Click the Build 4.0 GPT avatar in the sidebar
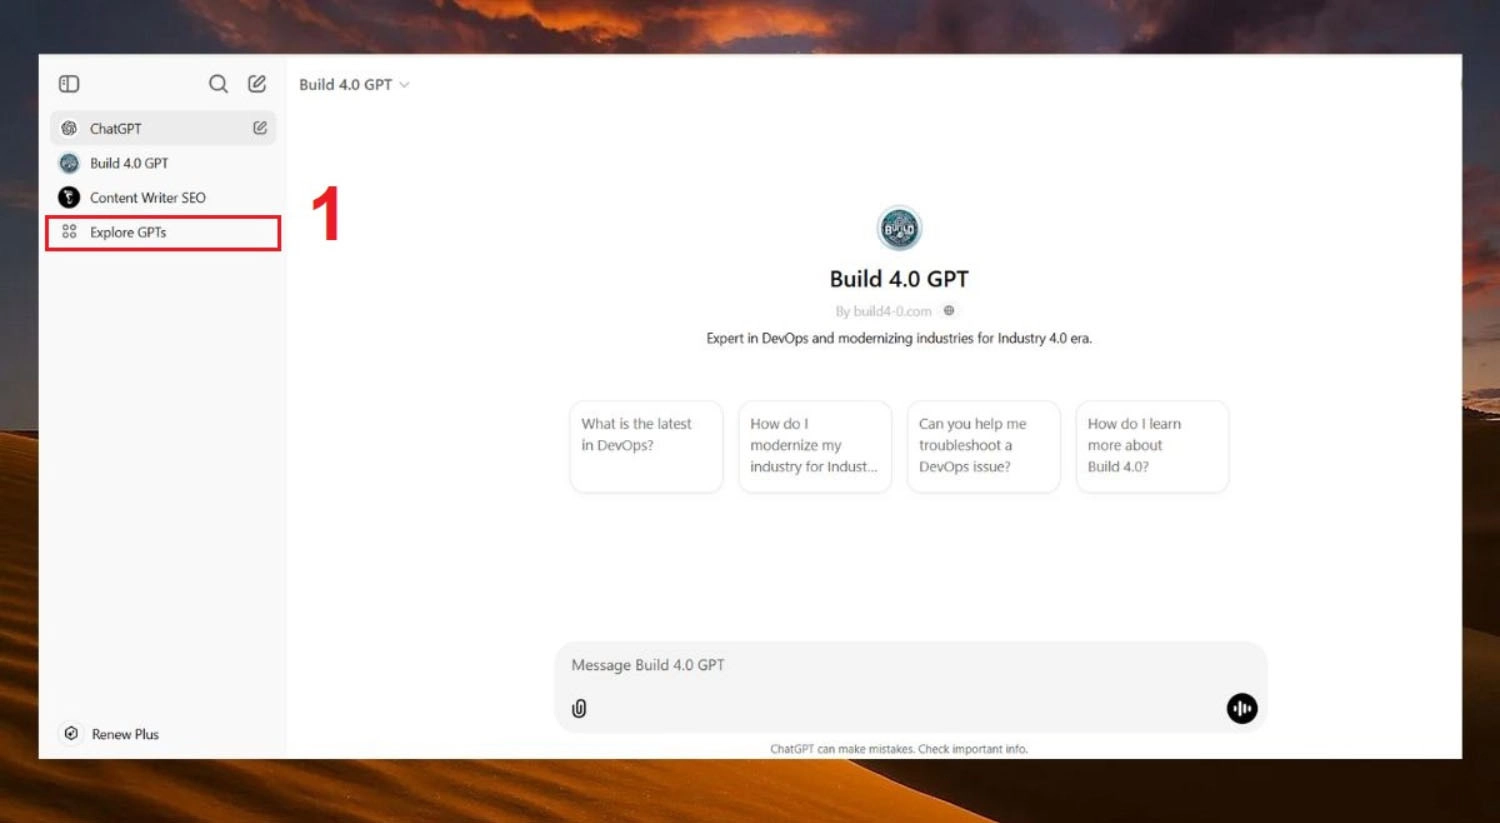1500x823 pixels. [x=69, y=163]
